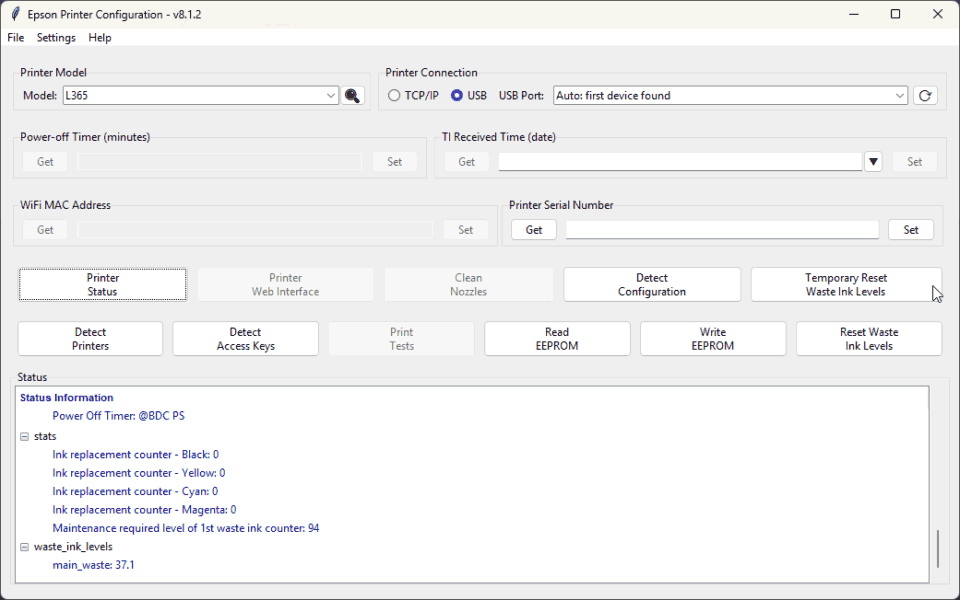Click the Detect Access Keys button
The image size is (960, 600).
246,339
